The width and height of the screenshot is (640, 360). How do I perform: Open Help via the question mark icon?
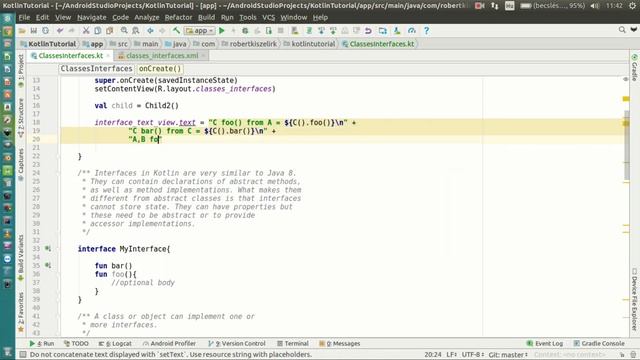[x=426, y=31]
